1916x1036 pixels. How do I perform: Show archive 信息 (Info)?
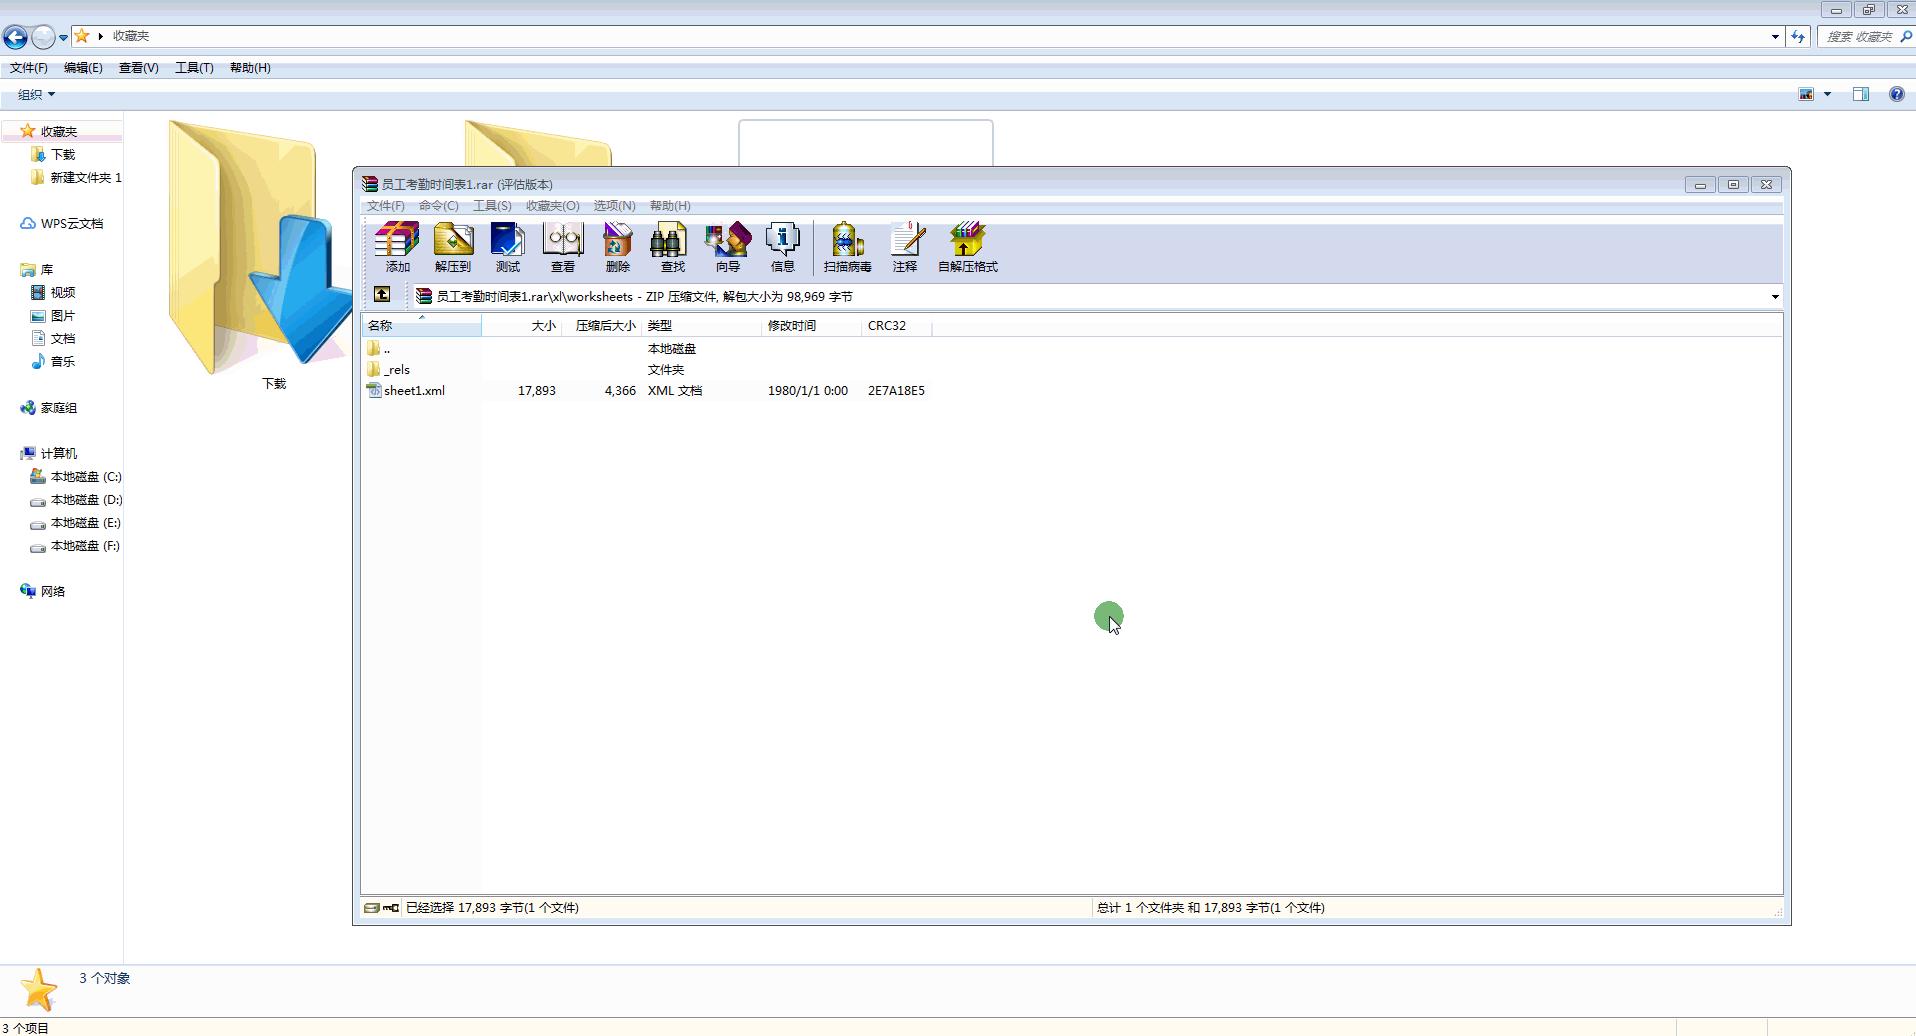pos(782,246)
